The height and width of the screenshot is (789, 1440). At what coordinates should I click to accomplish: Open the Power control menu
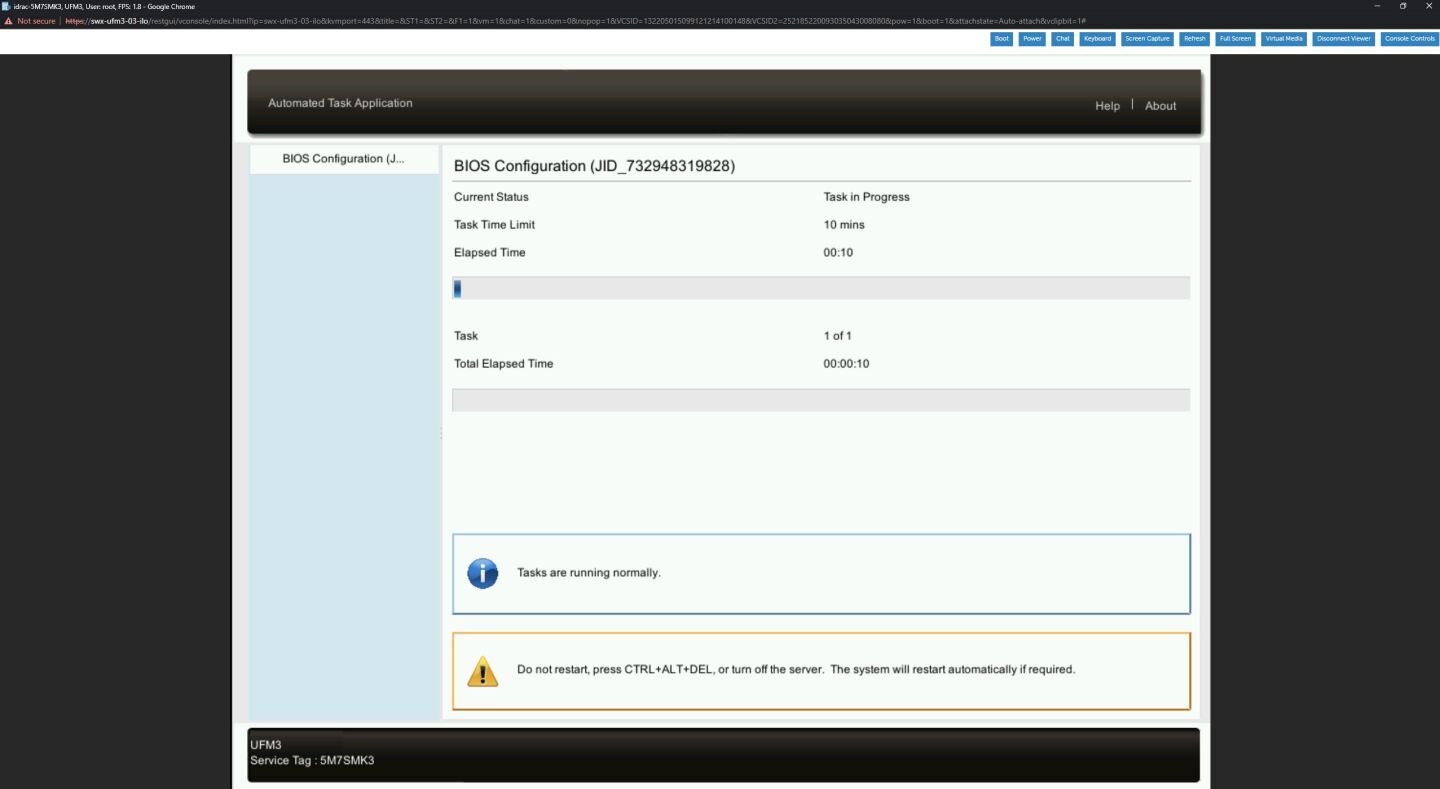click(x=1032, y=39)
